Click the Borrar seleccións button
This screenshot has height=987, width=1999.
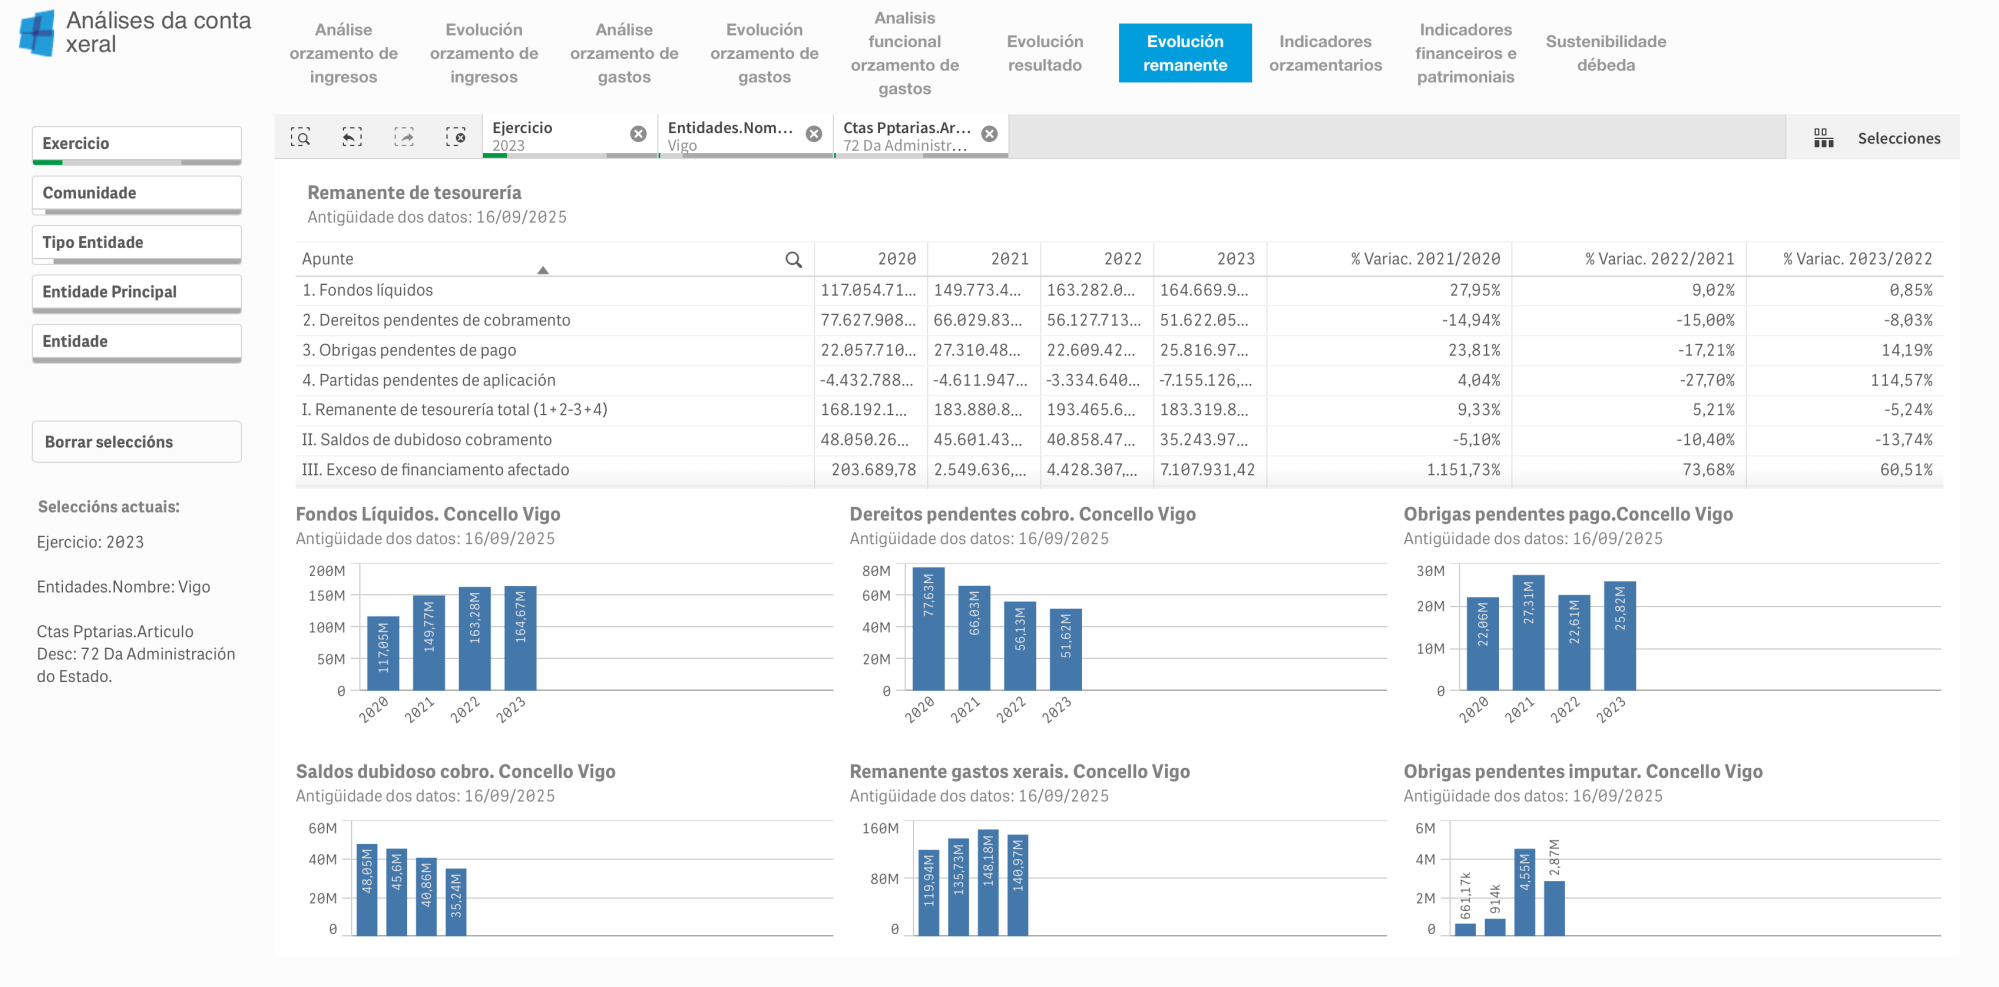coord(137,442)
